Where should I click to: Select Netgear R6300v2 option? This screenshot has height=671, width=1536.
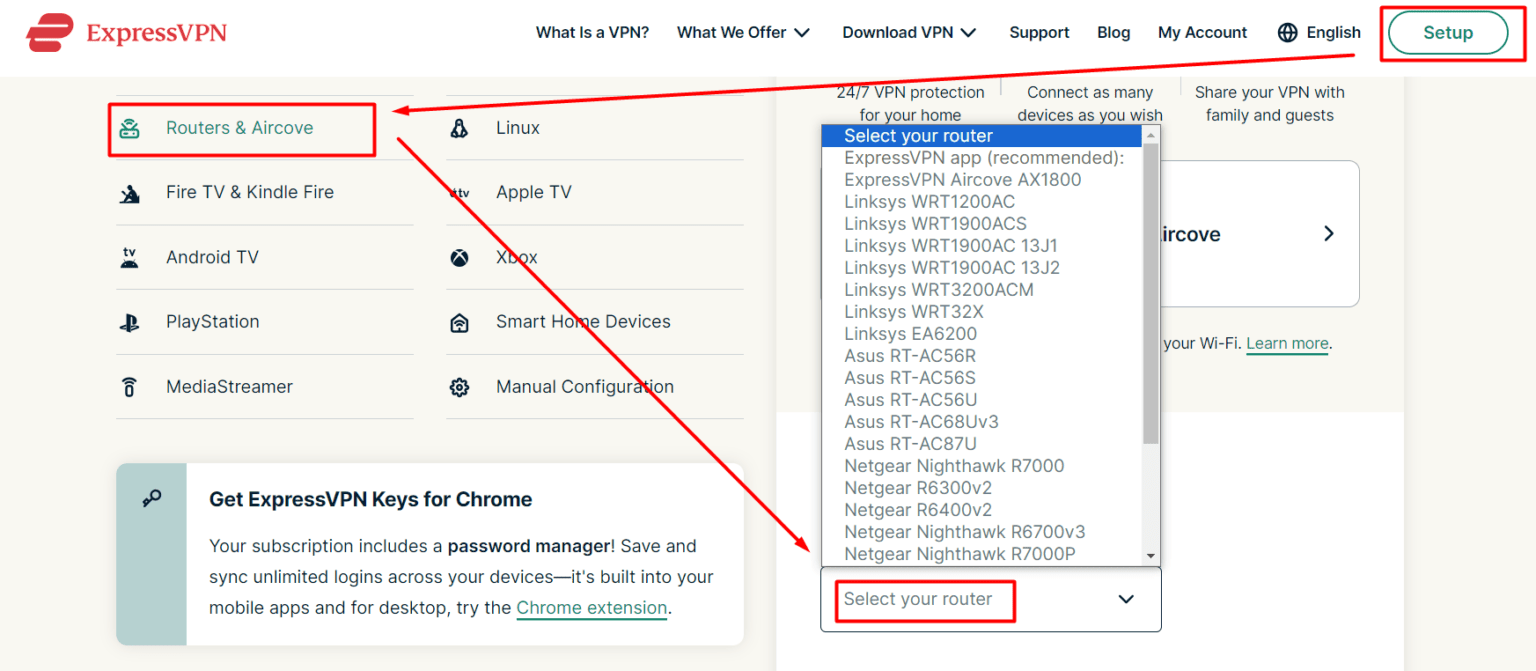pos(982,488)
